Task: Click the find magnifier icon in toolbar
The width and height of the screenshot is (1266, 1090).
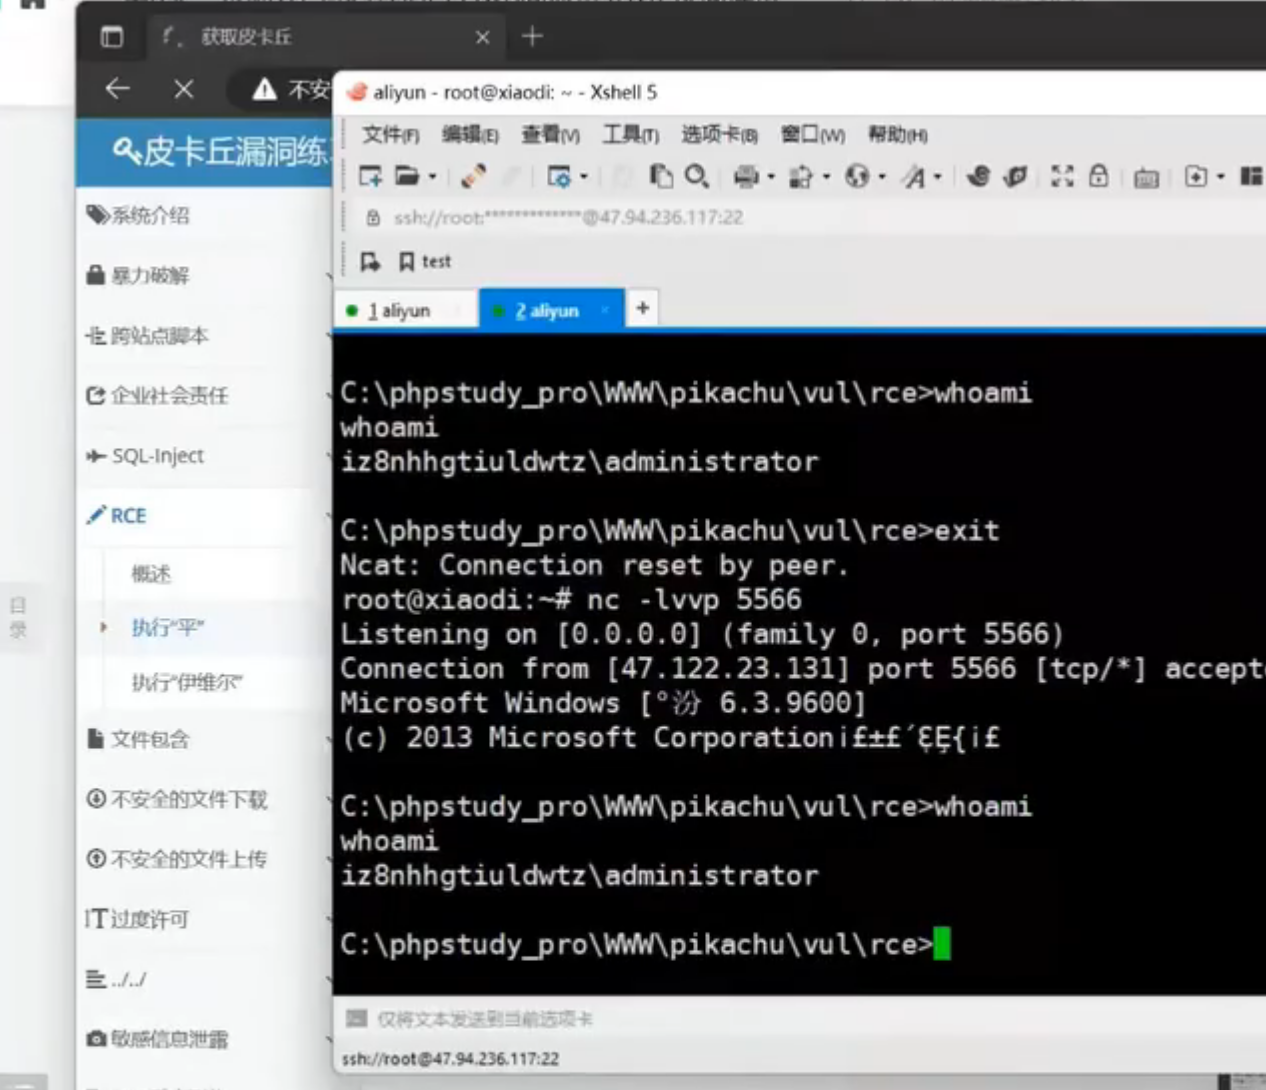Action: [696, 176]
